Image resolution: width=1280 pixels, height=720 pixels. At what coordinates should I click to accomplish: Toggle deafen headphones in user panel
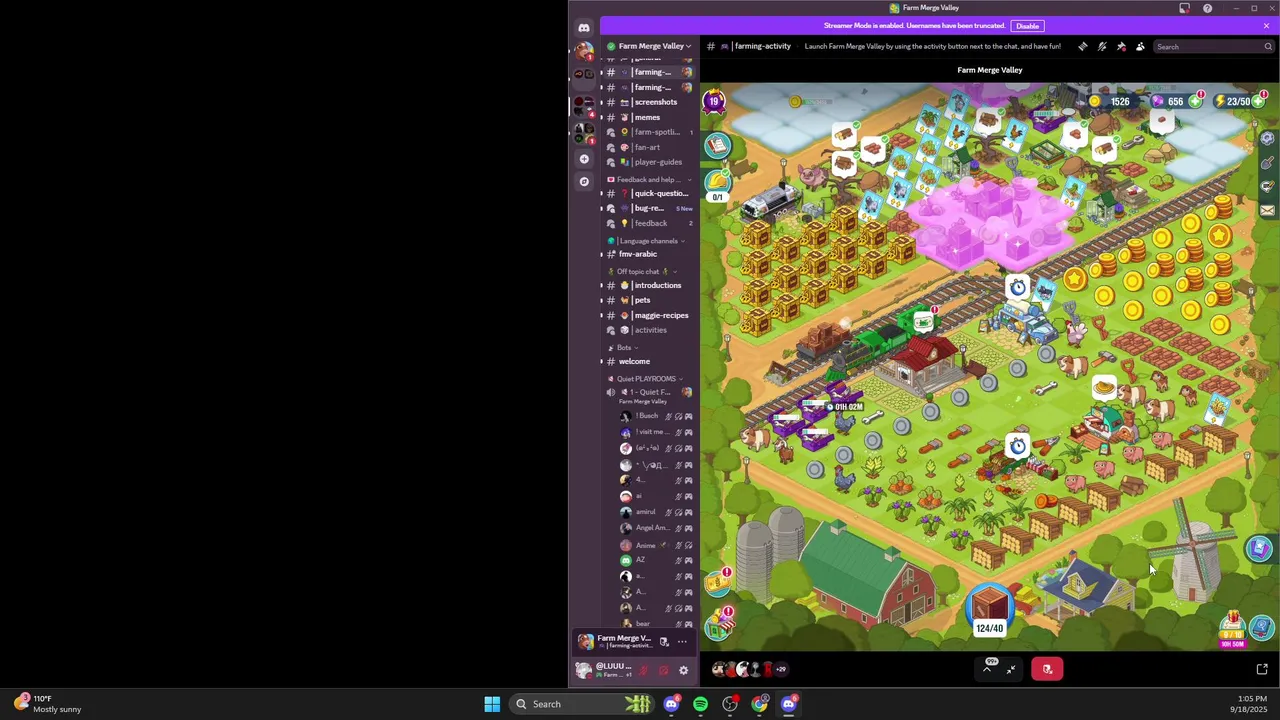coord(663,670)
